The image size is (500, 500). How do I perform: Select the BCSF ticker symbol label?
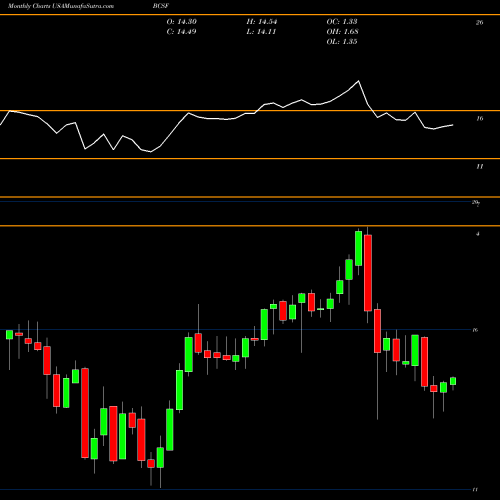click(x=160, y=6)
